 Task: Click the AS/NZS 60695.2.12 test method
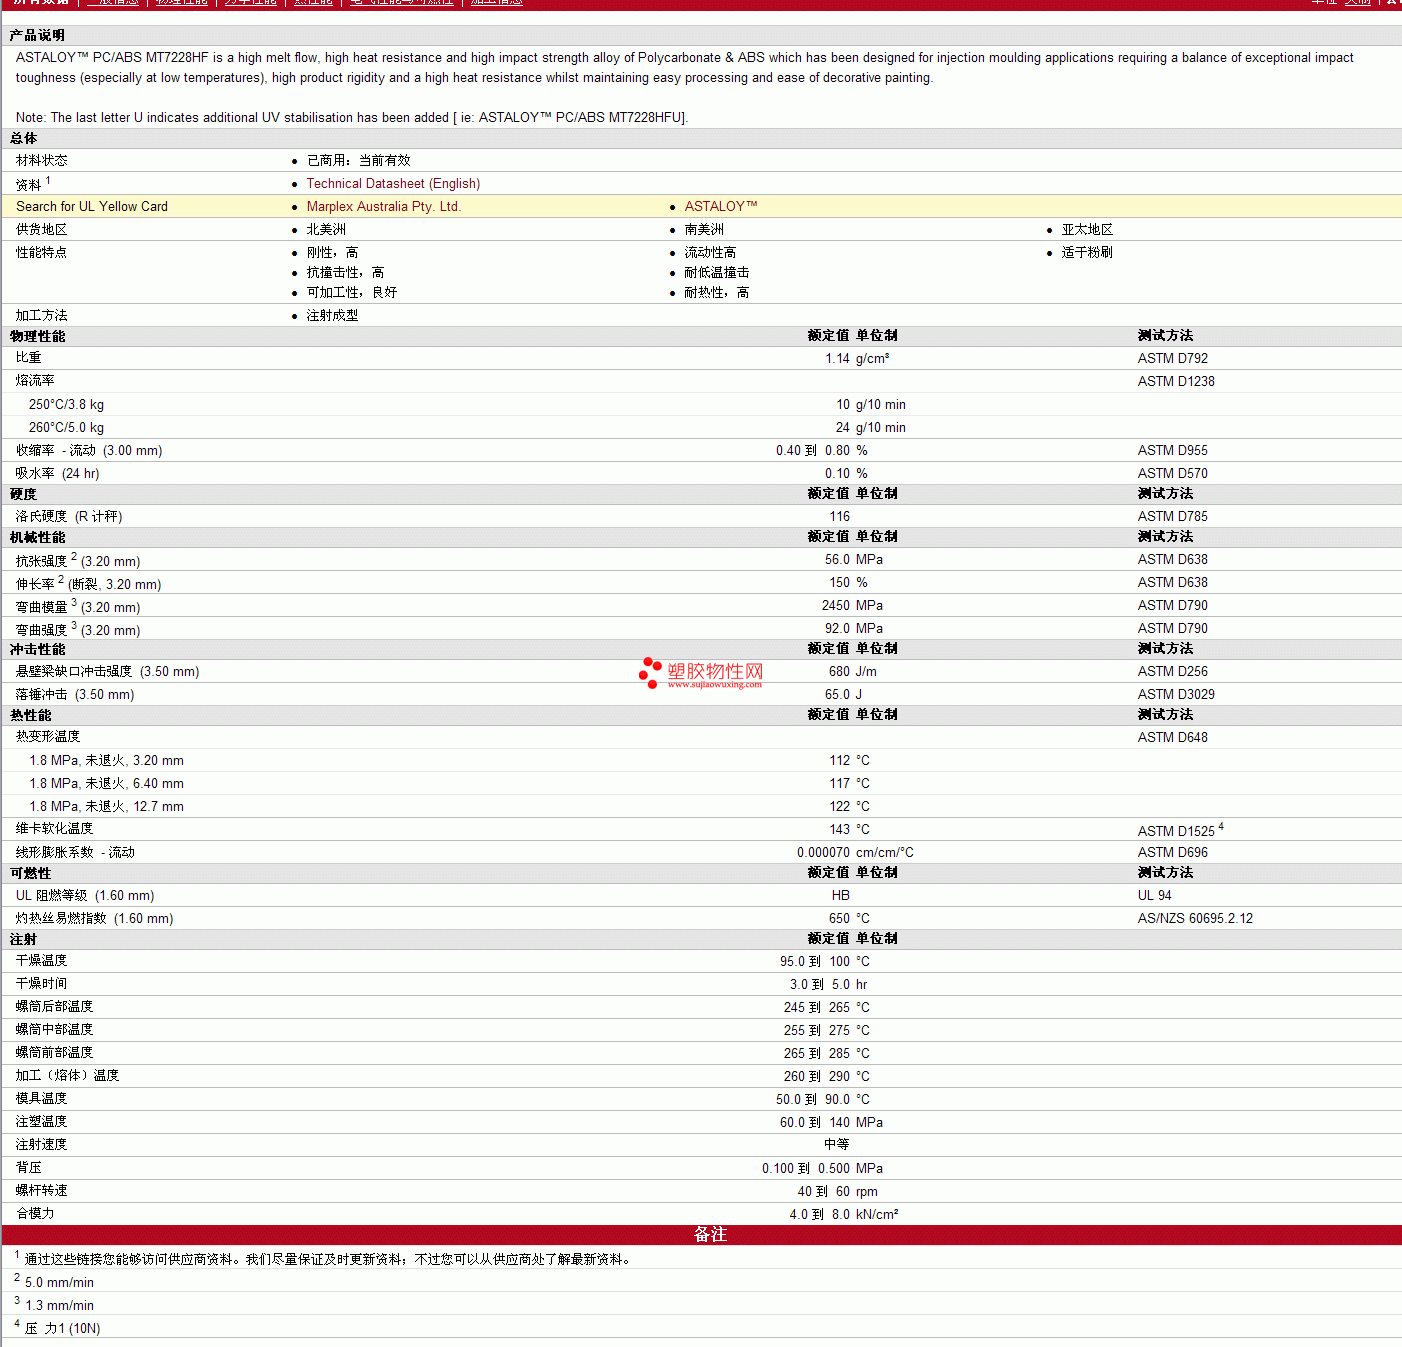click(1196, 919)
